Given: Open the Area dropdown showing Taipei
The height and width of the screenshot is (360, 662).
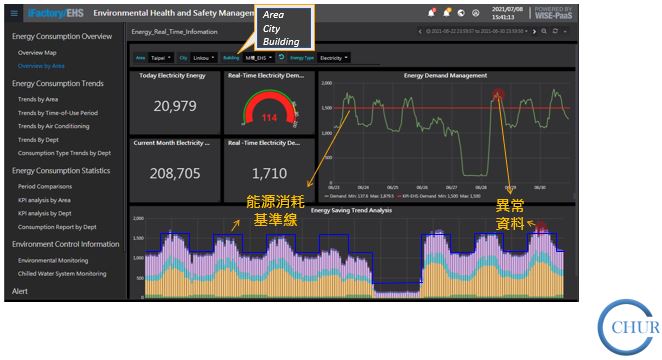Looking at the screenshot, I should point(160,58).
